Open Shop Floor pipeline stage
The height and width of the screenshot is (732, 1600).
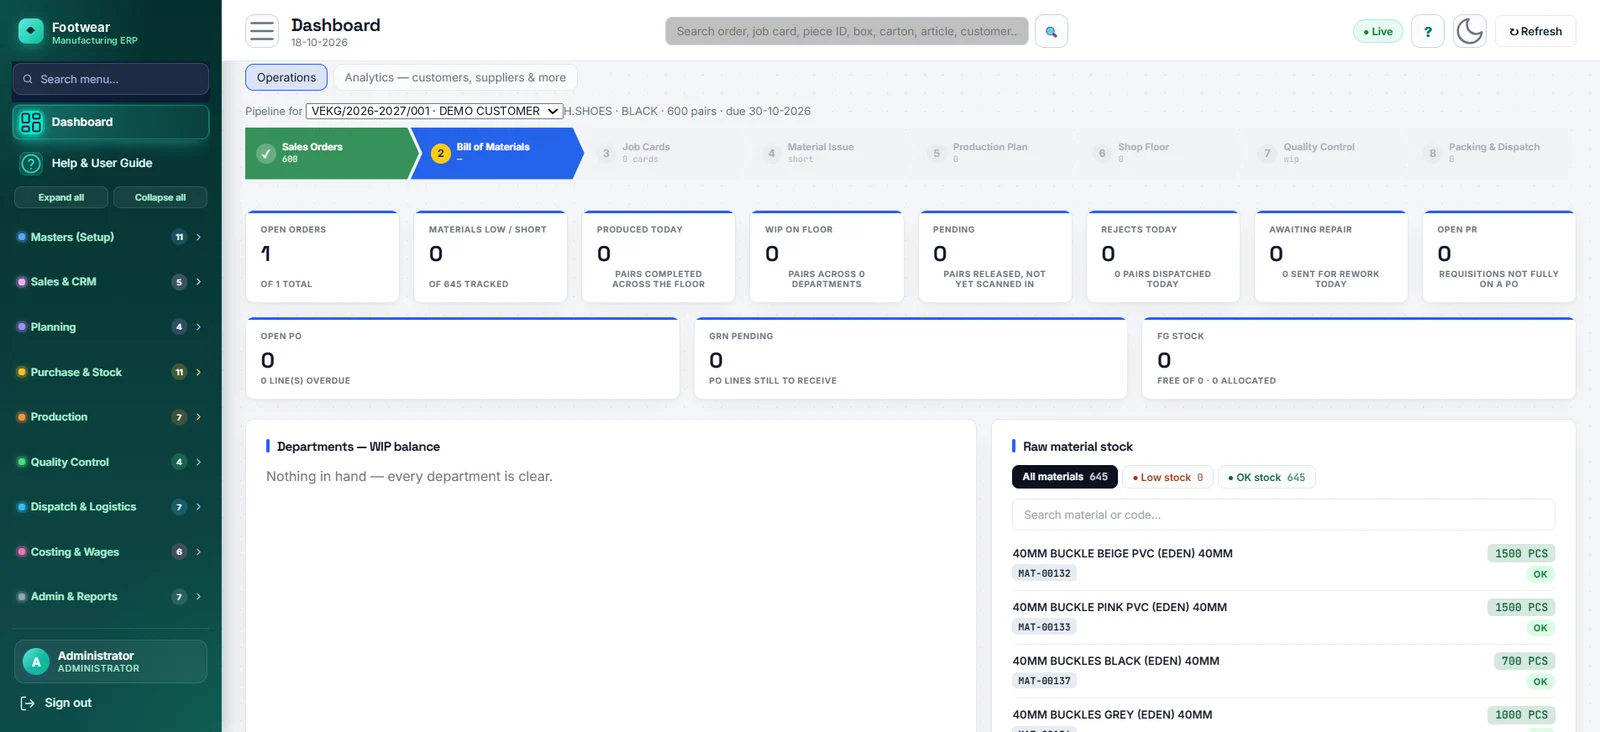(x=1158, y=153)
